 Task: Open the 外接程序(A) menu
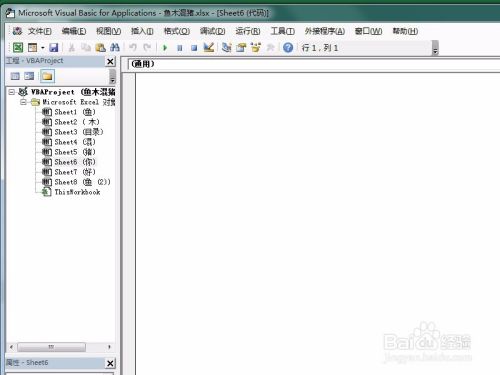point(324,31)
